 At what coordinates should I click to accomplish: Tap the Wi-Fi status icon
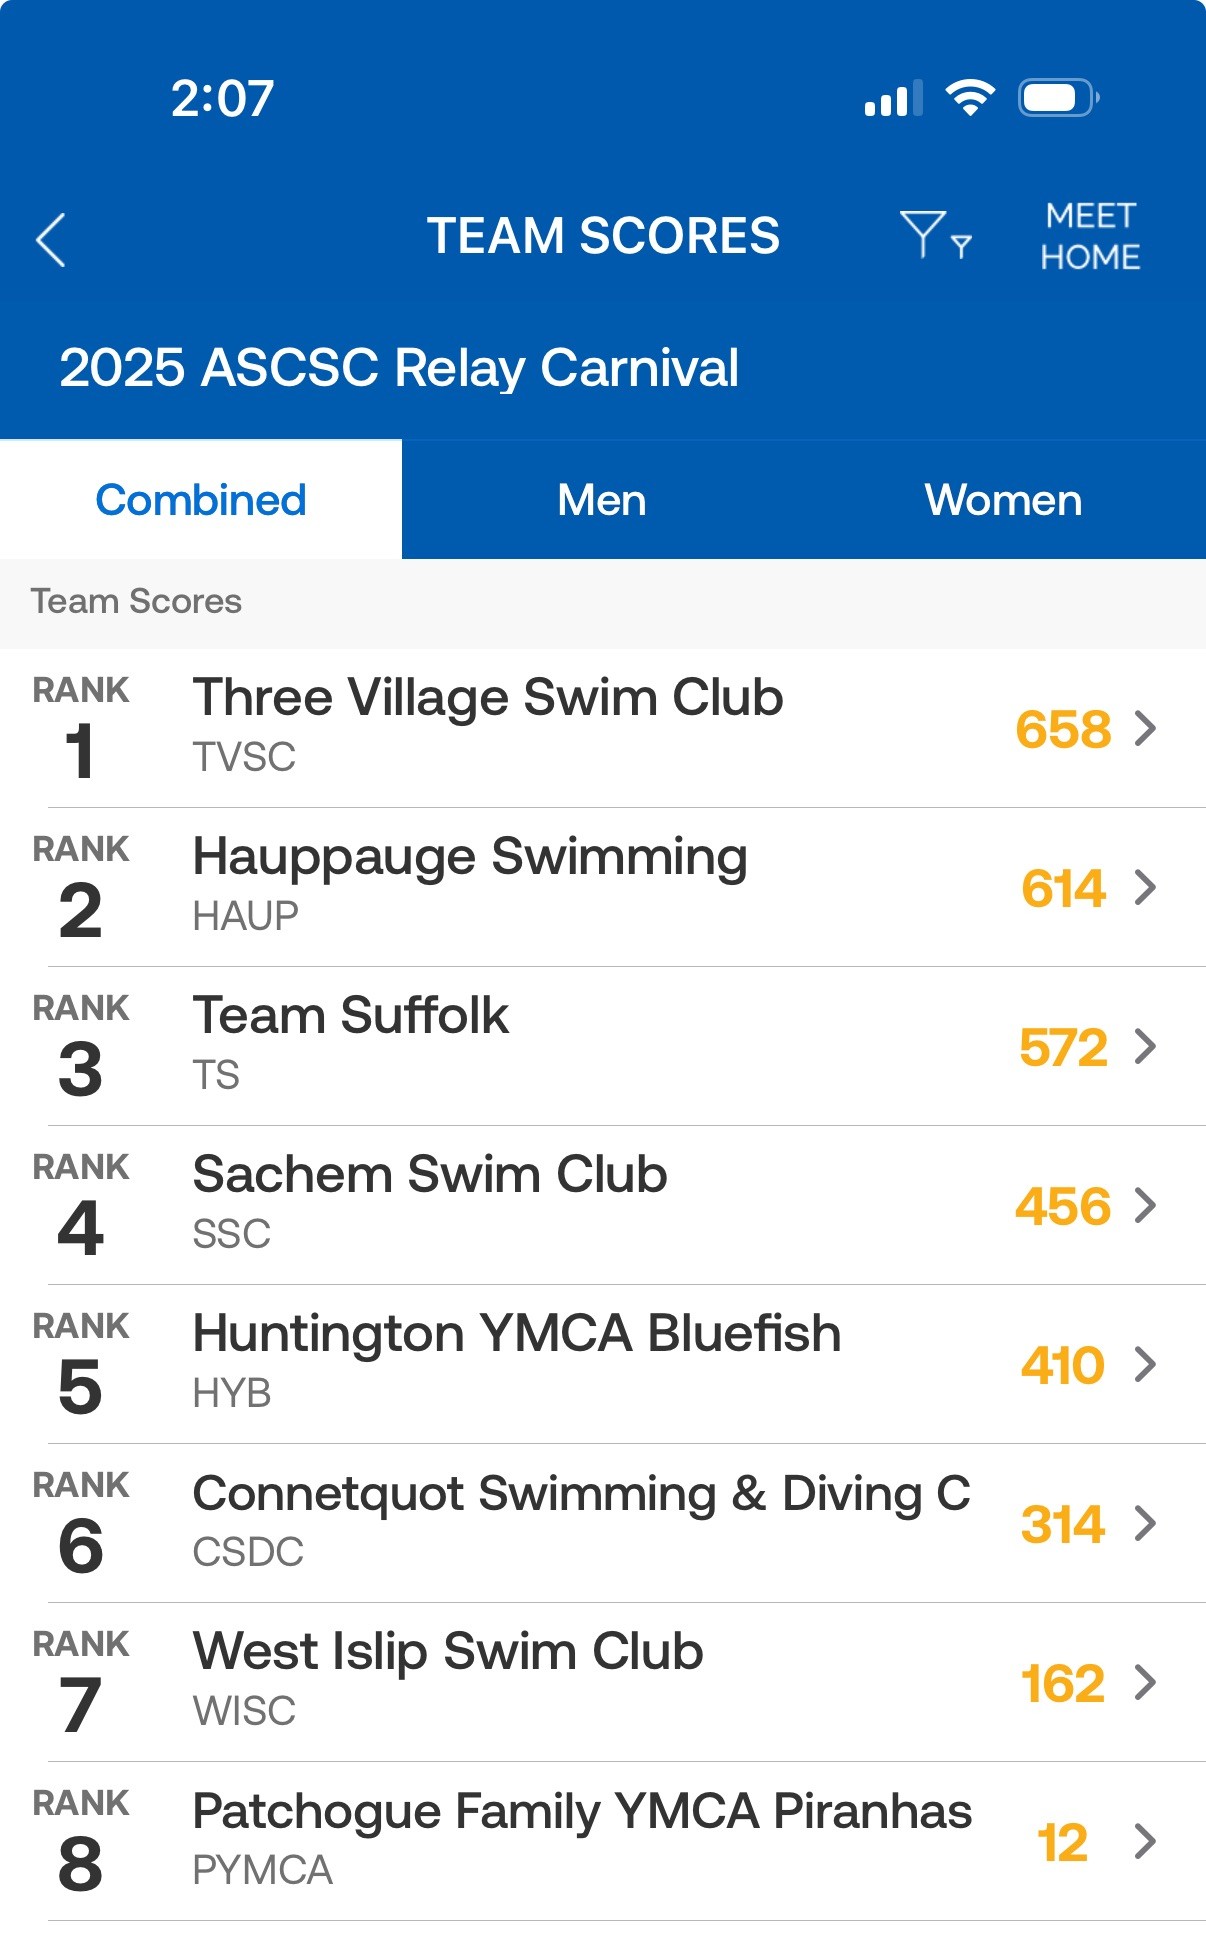969,97
